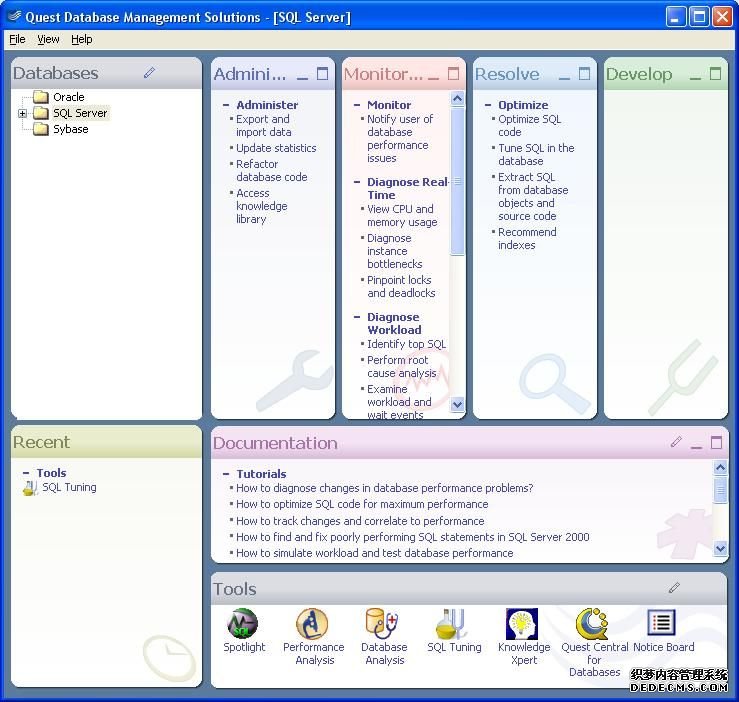Launch Quest Central for Databases
739x702 pixels.
pyautogui.click(x=594, y=625)
